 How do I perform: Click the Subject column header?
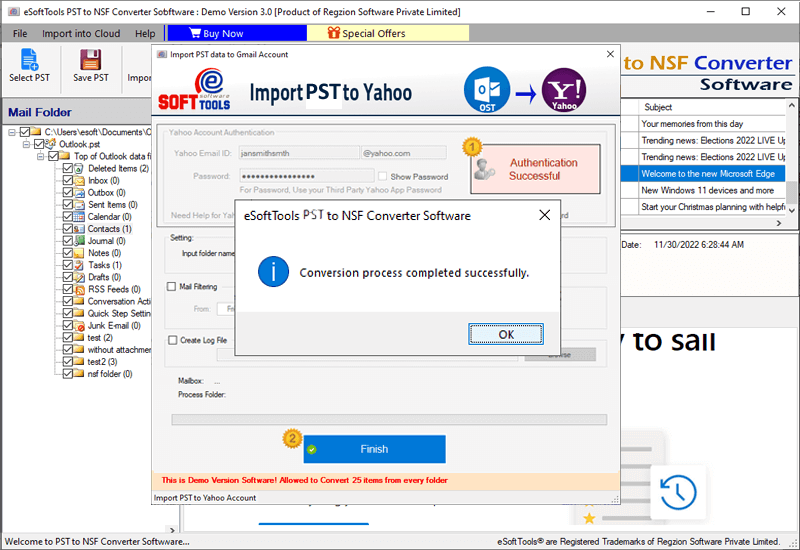(712, 107)
